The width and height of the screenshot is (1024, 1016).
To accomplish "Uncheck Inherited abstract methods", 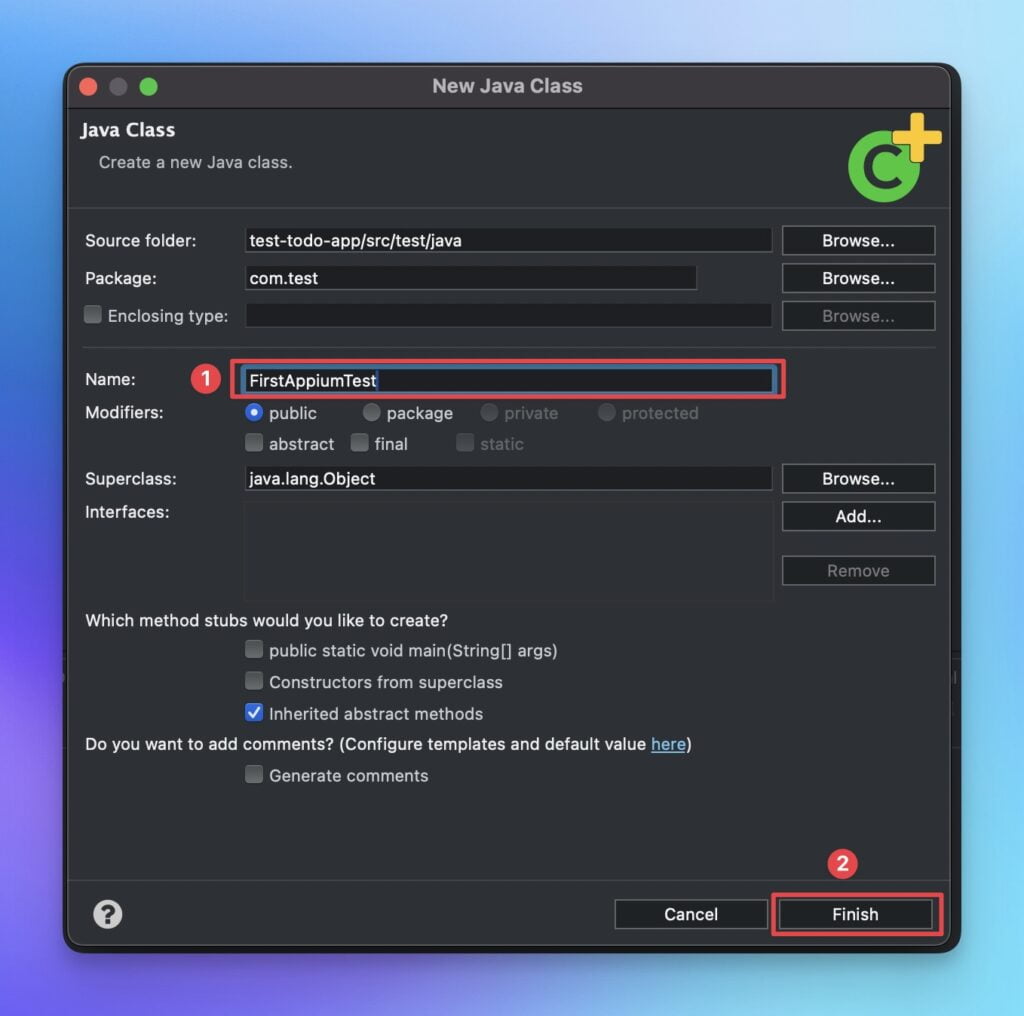I will 254,712.
